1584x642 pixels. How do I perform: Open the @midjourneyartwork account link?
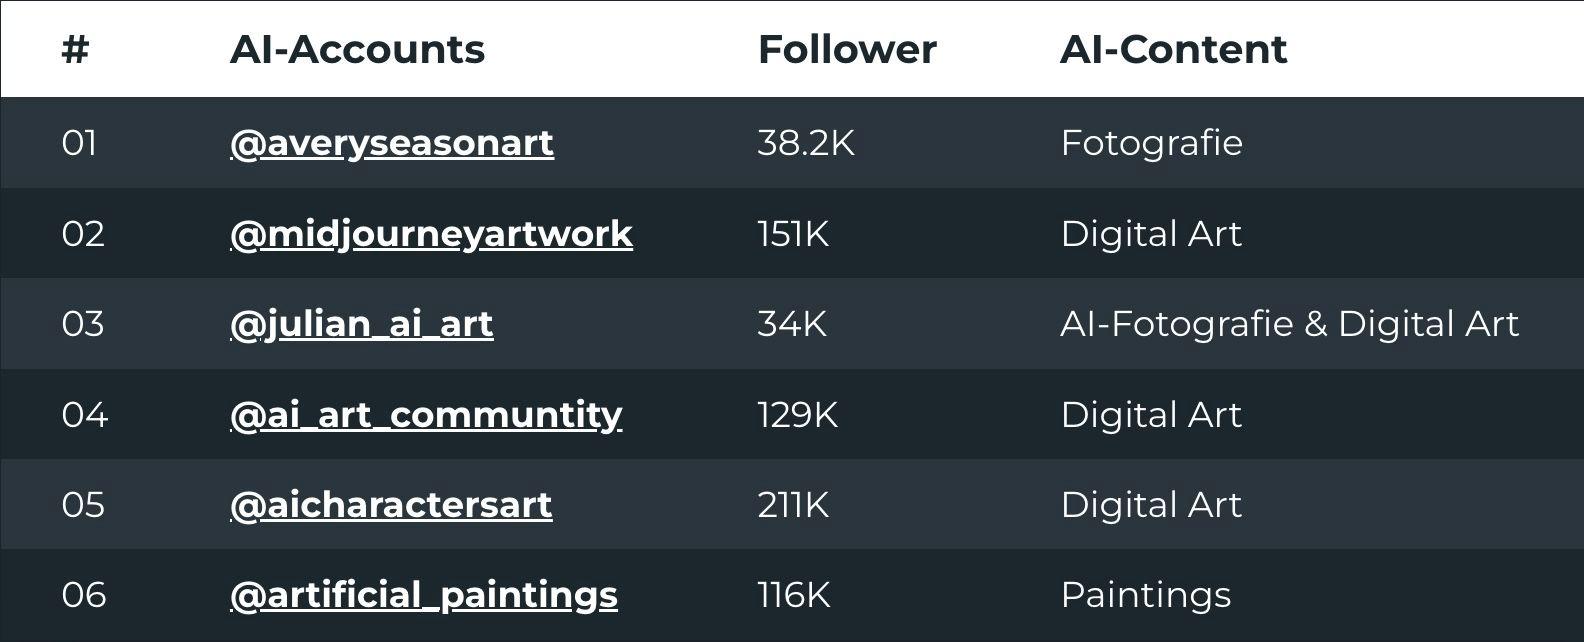point(431,234)
